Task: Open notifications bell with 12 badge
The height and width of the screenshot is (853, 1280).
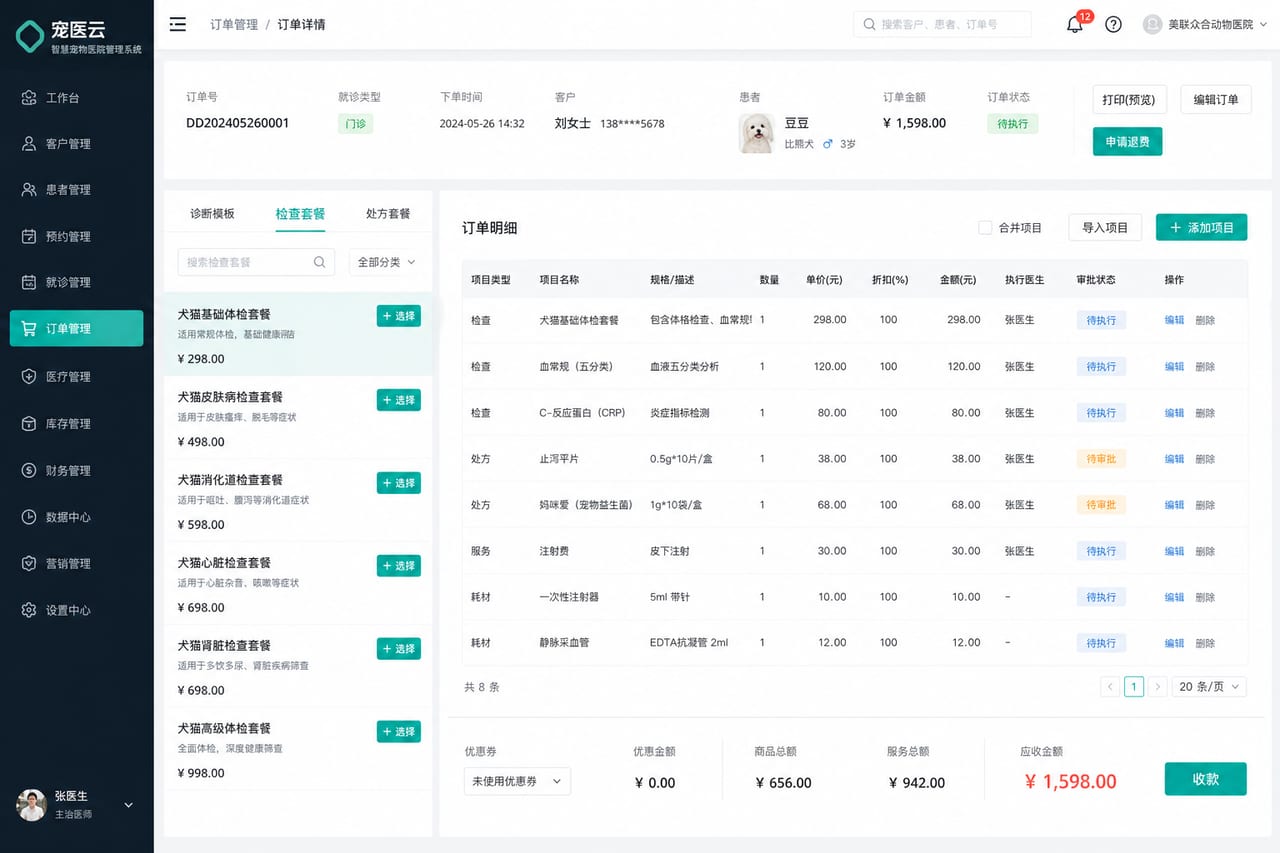Action: 1076,24
